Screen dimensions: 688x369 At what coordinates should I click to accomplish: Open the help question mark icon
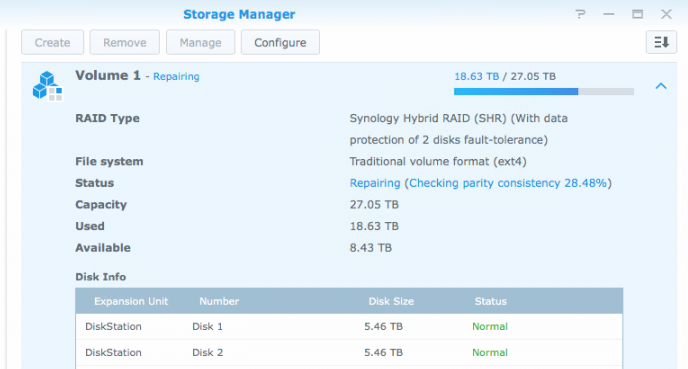tap(580, 14)
